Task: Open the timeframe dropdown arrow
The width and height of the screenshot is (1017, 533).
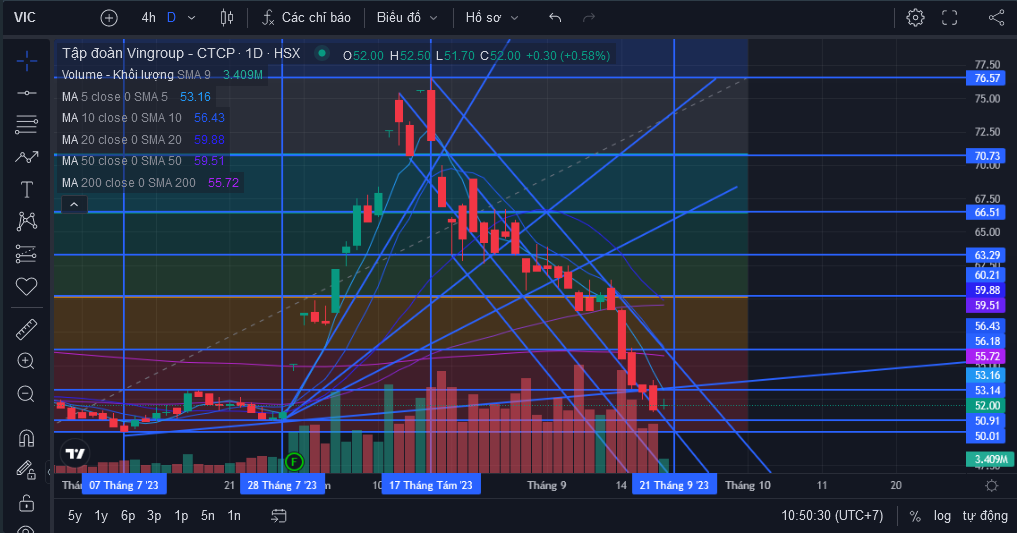Action: coord(191,18)
